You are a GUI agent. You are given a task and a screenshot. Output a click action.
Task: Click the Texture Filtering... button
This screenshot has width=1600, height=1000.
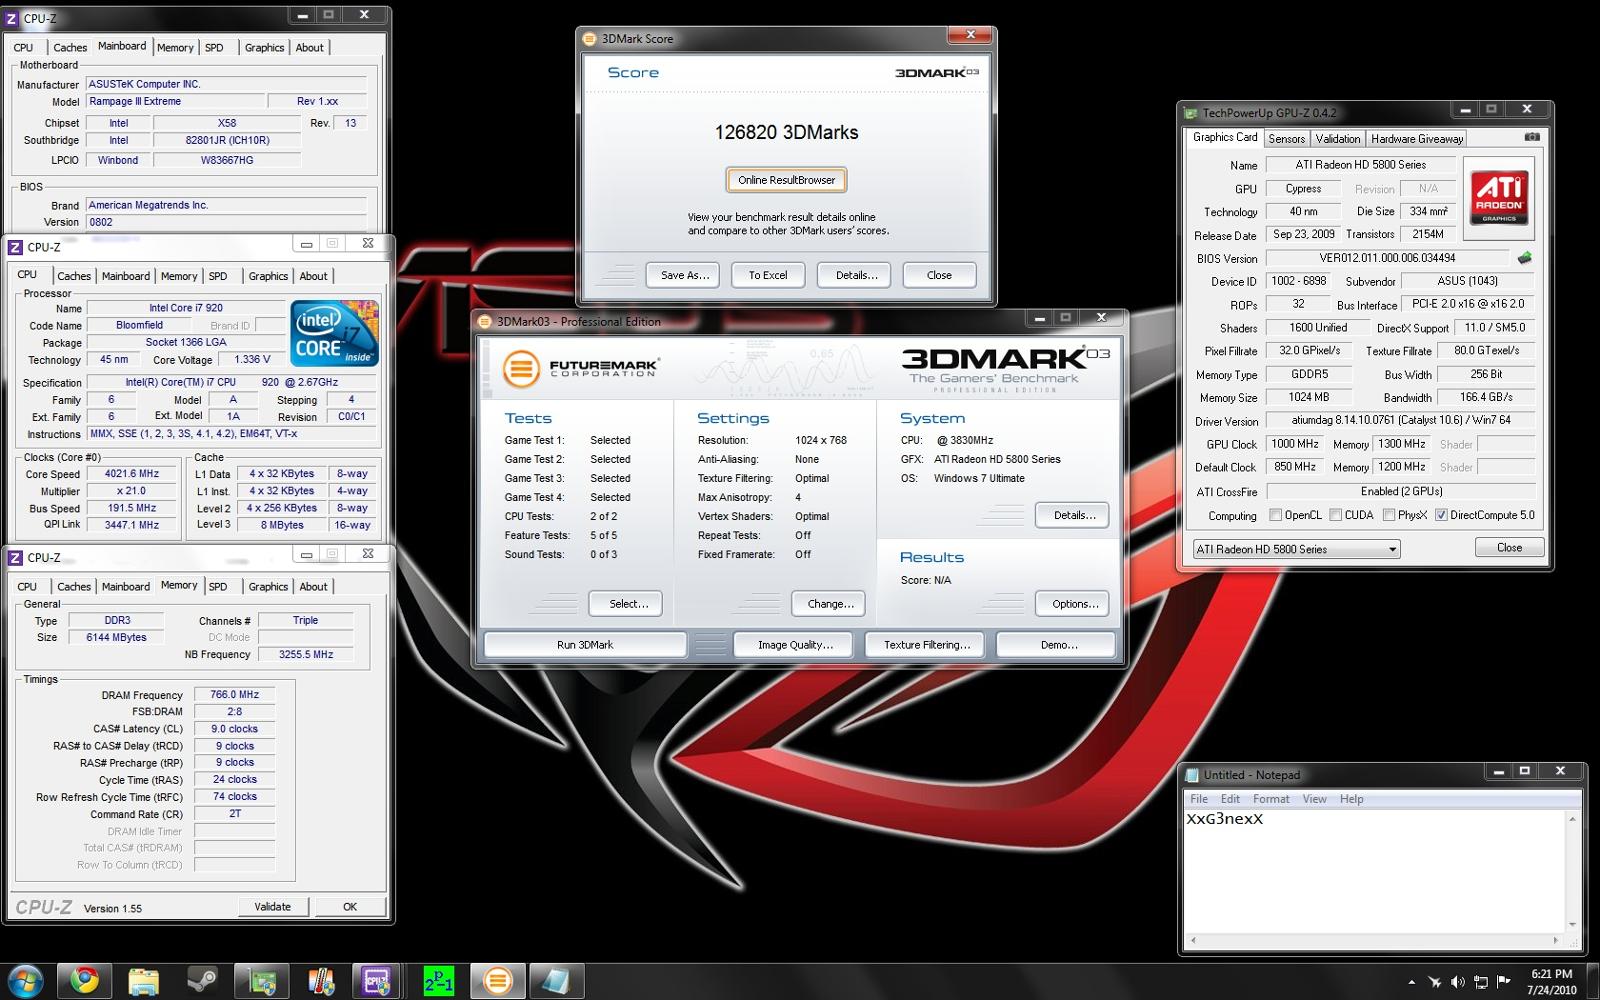pyautogui.click(x=926, y=645)
